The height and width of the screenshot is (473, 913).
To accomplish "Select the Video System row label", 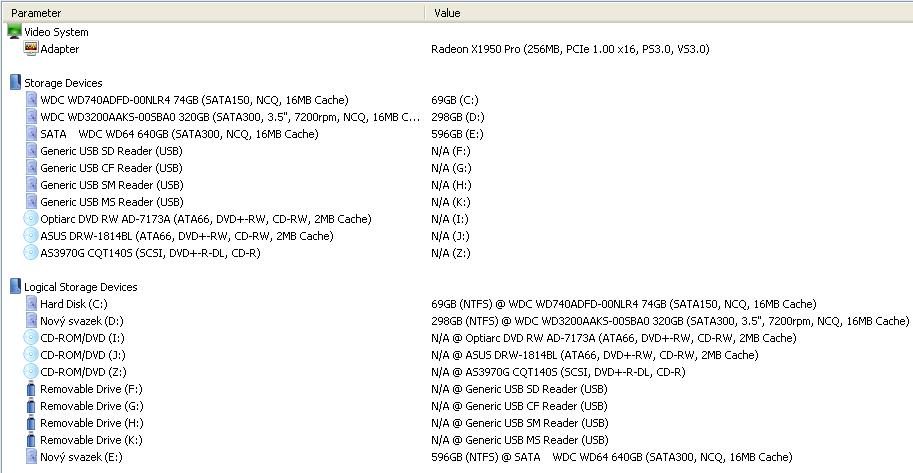I will tap(56, 32).
